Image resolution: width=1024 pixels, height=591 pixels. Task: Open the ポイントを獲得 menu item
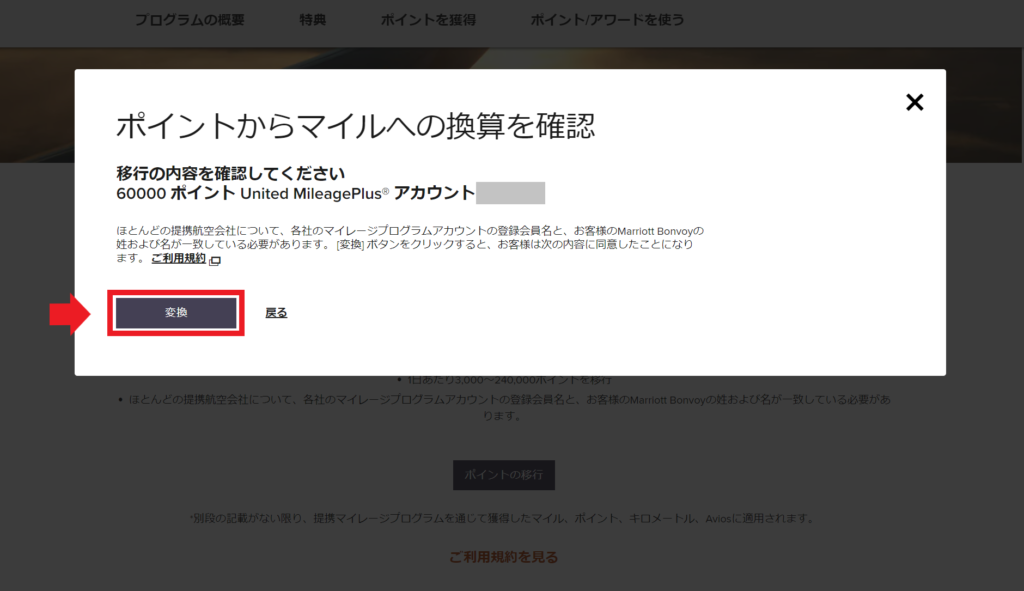pyautogui.click(x=428, y=20)
